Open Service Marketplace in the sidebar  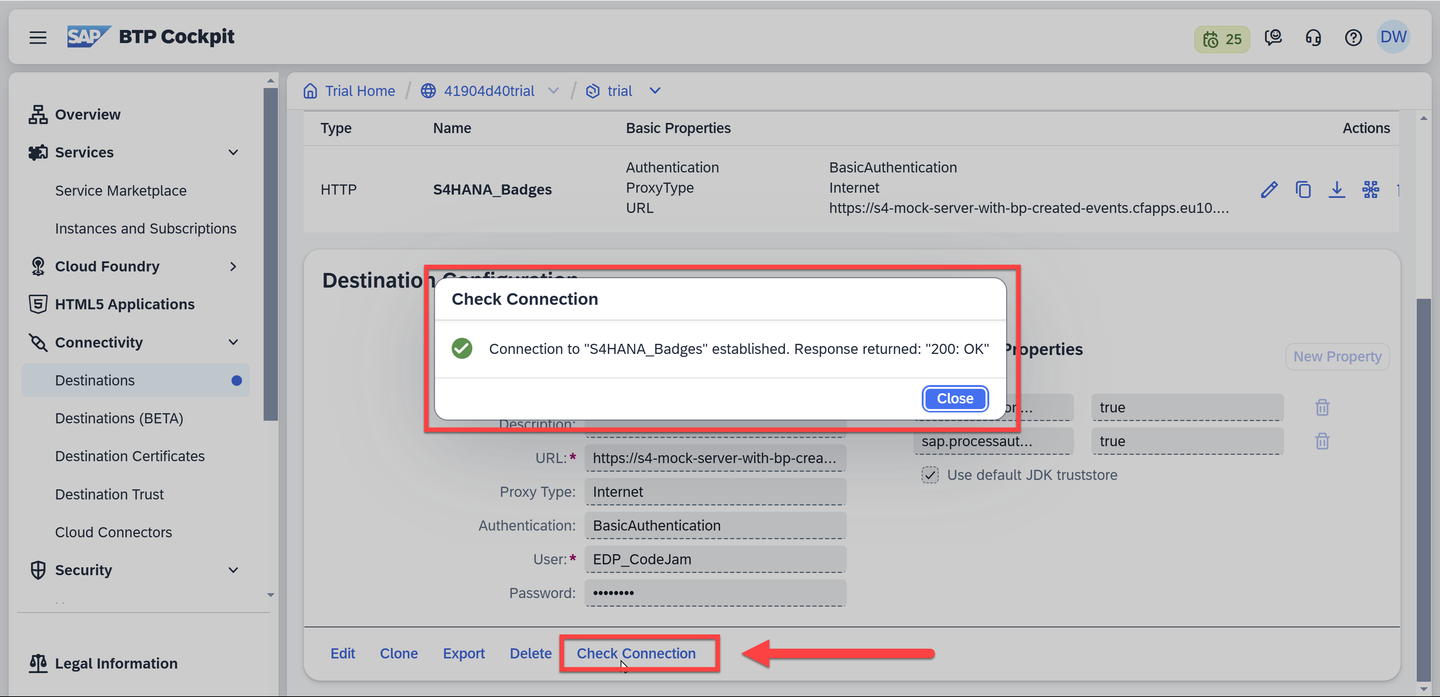coord(121,191)
